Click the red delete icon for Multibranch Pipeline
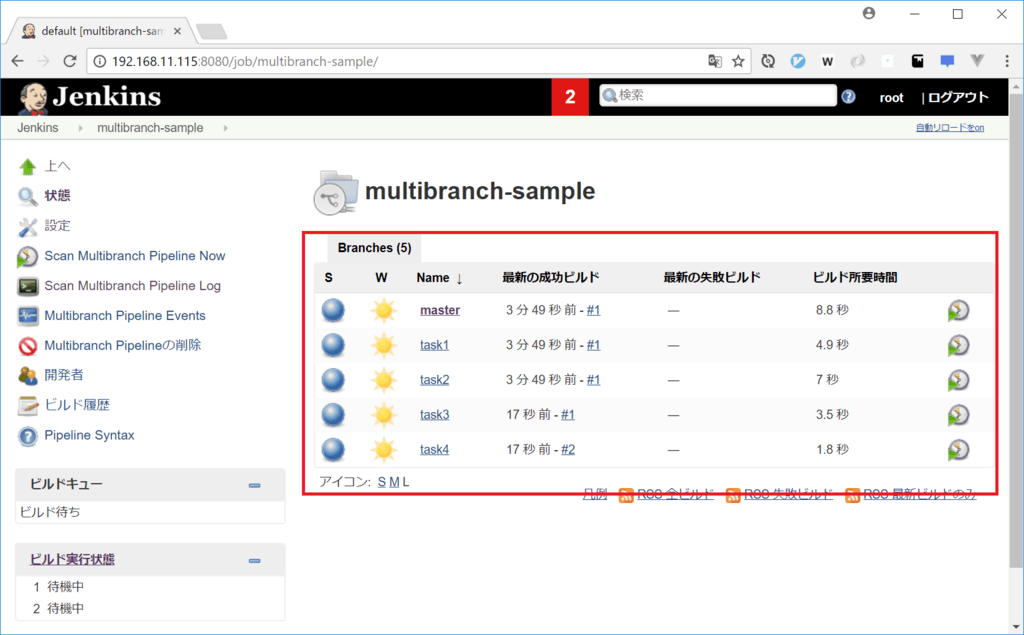Screen dimensions: 1024x635 coord(27,346)
